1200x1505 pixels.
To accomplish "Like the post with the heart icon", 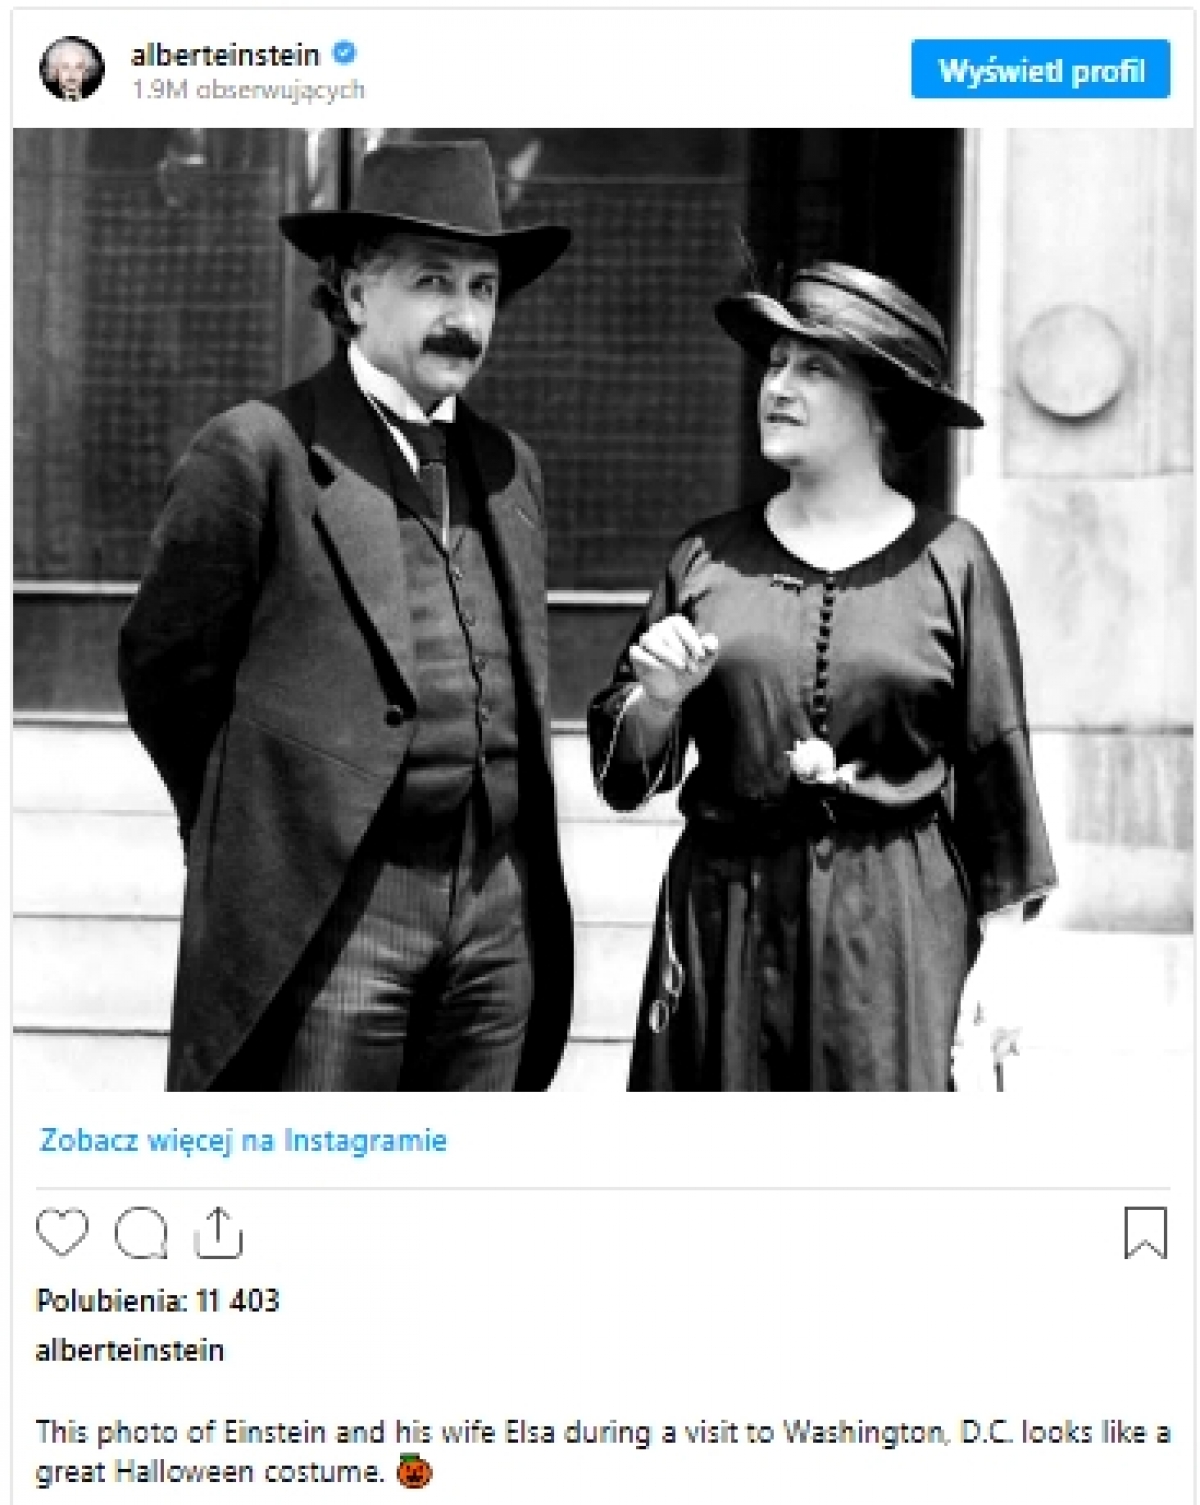I will [x=62, y=1232].
